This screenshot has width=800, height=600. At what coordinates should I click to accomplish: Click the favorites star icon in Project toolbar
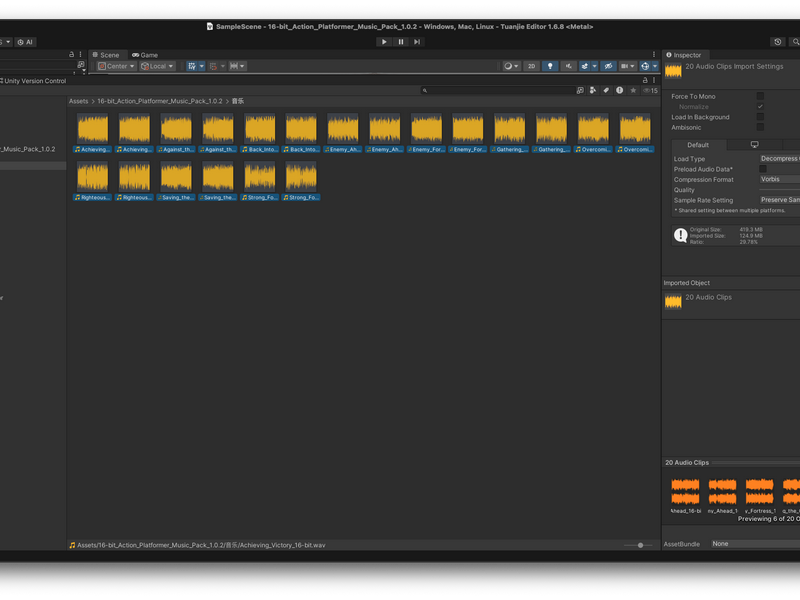[633, 90]
